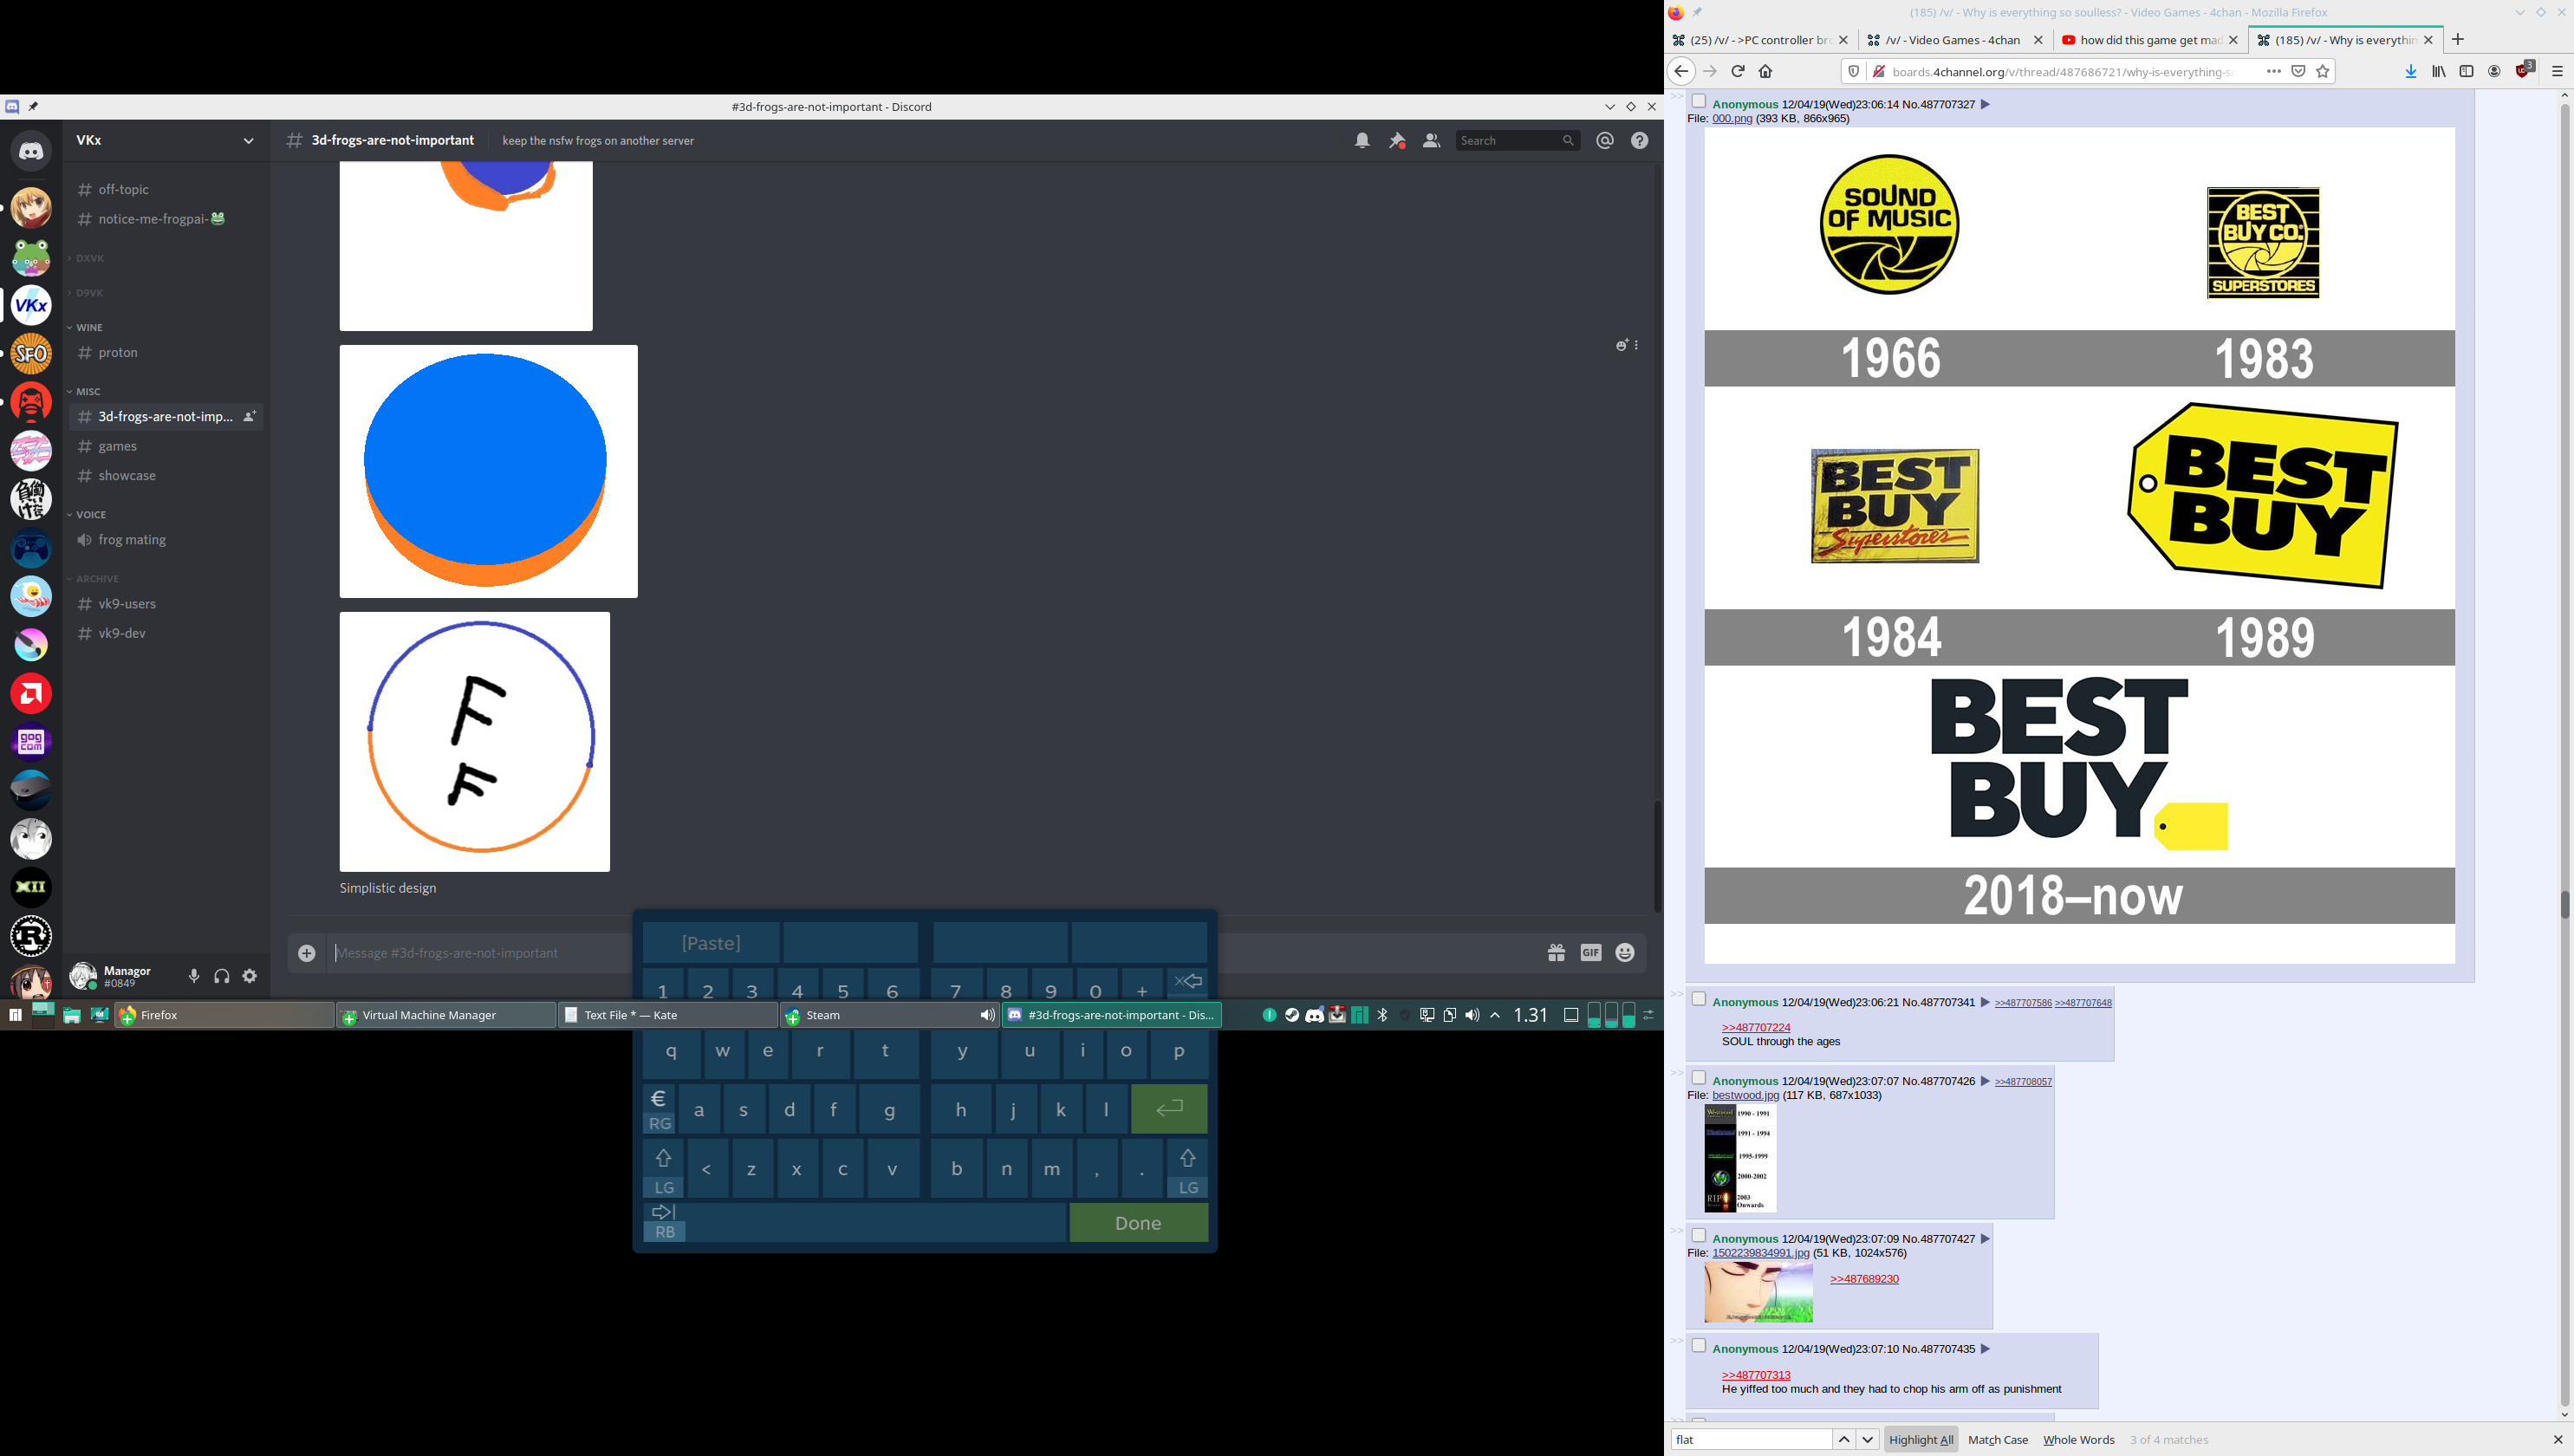
Task: Open post menu arrow for No.487707435
Action: (x=1985, y=1349)
